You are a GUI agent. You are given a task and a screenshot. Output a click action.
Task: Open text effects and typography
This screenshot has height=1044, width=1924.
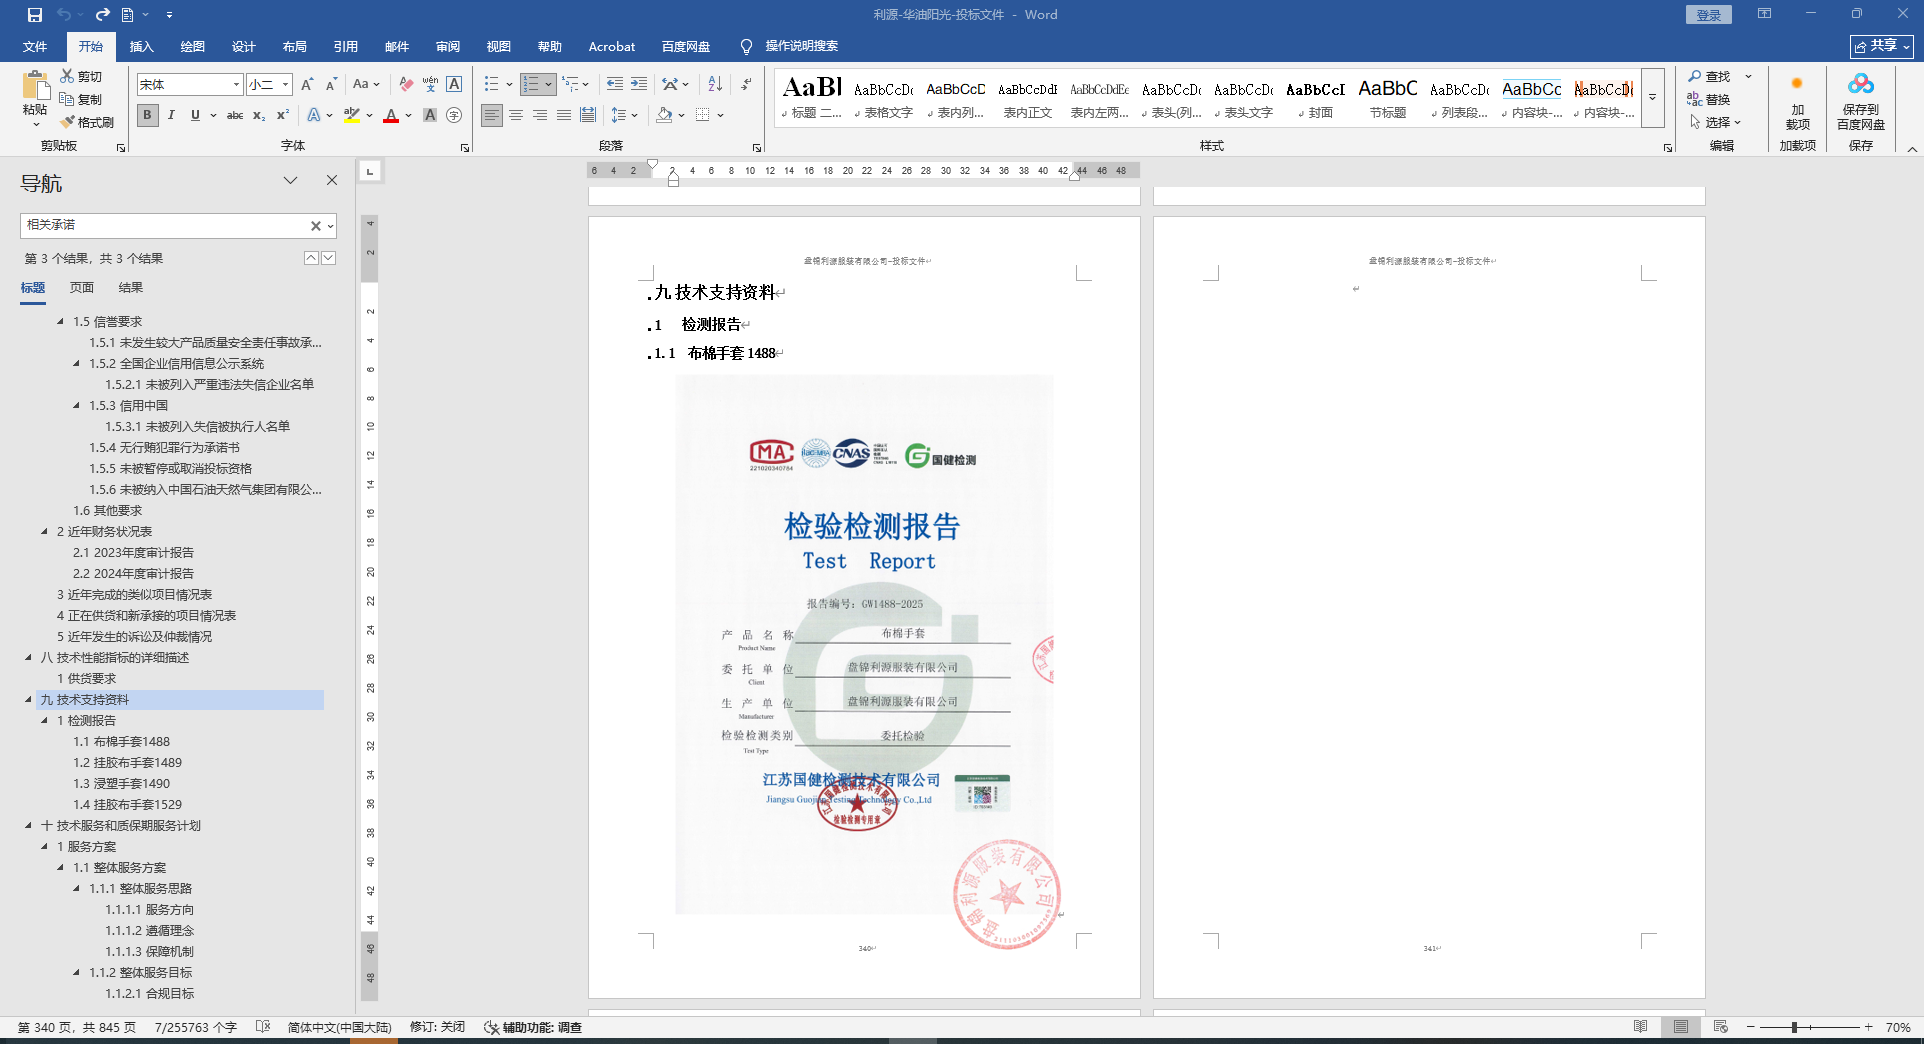[314, 115]
